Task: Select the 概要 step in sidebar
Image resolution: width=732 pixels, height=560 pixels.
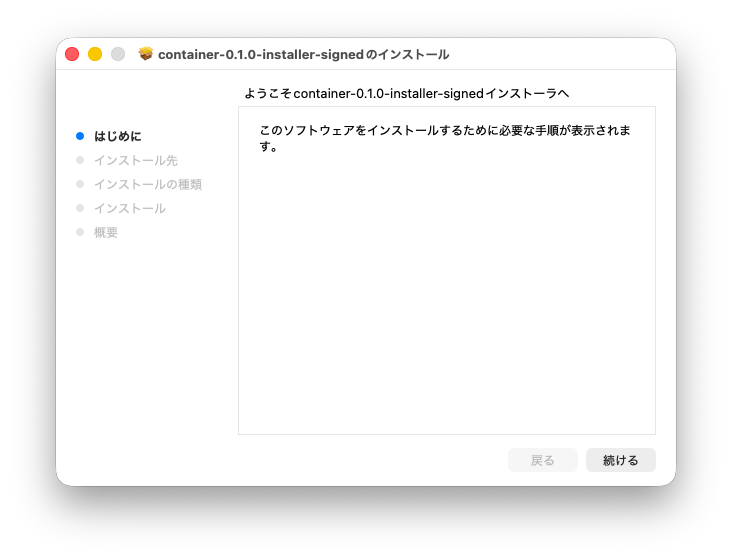Action: 106,232
